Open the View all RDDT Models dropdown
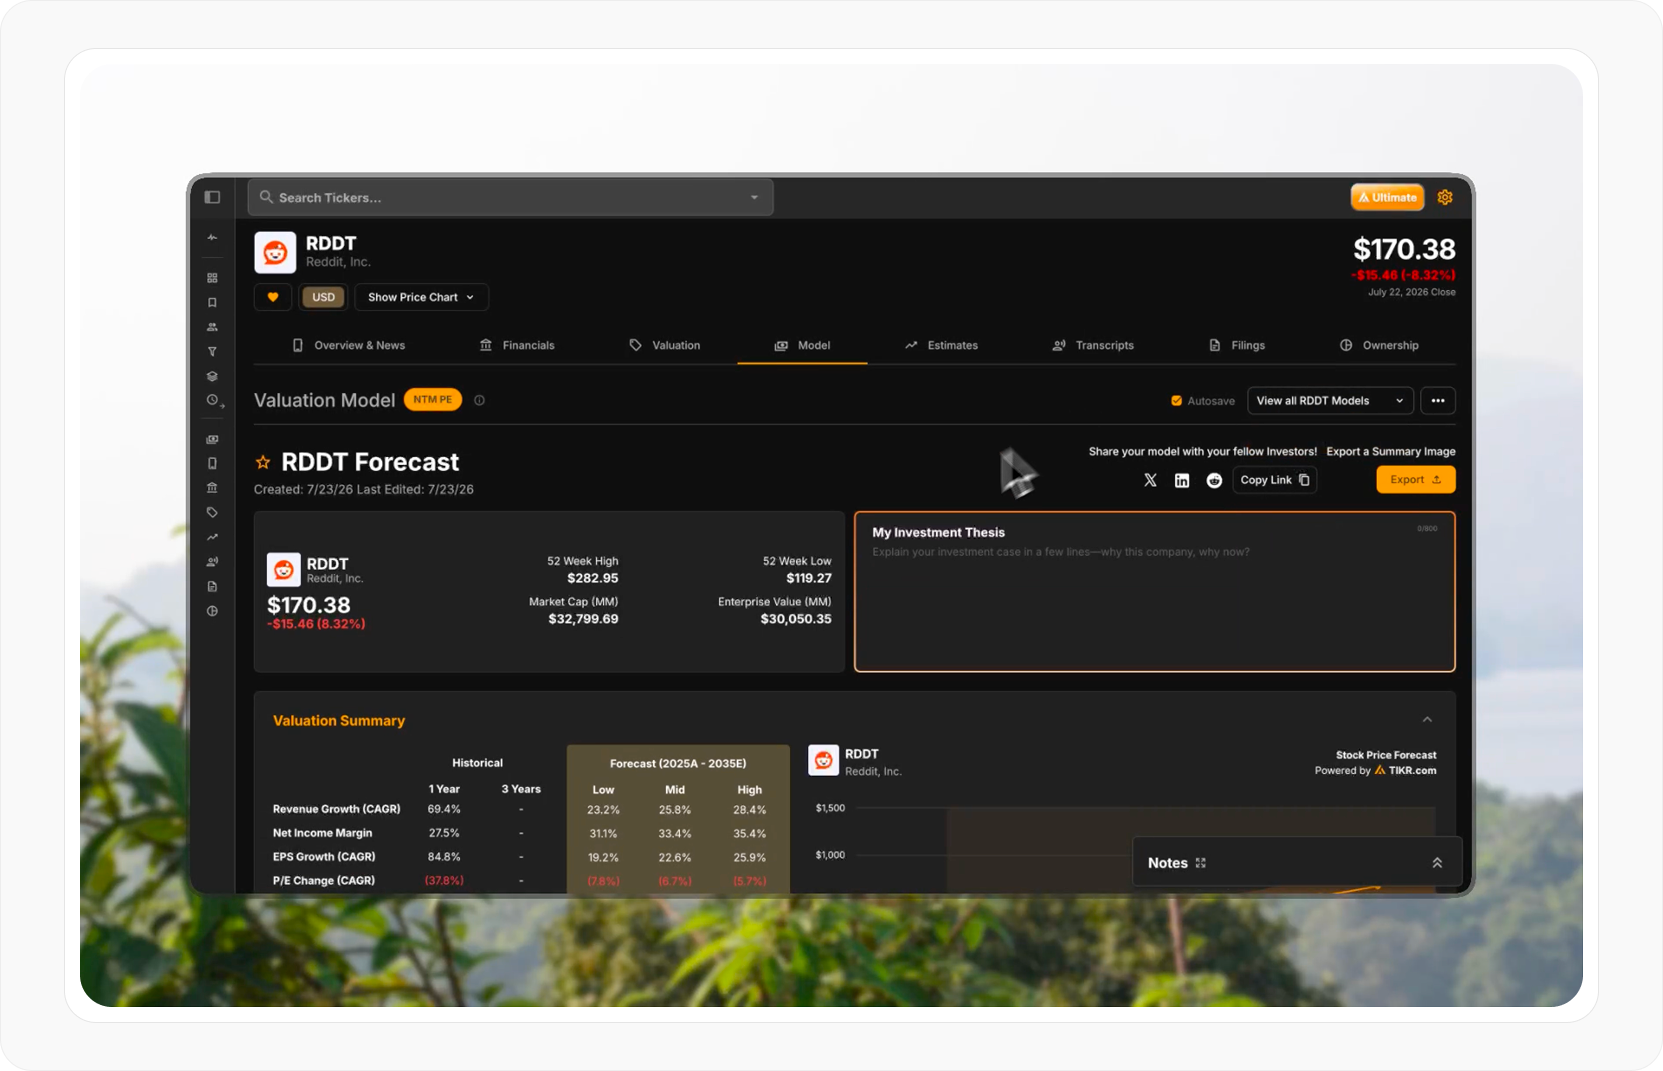1663x1071 pixels. point(1330,401)
